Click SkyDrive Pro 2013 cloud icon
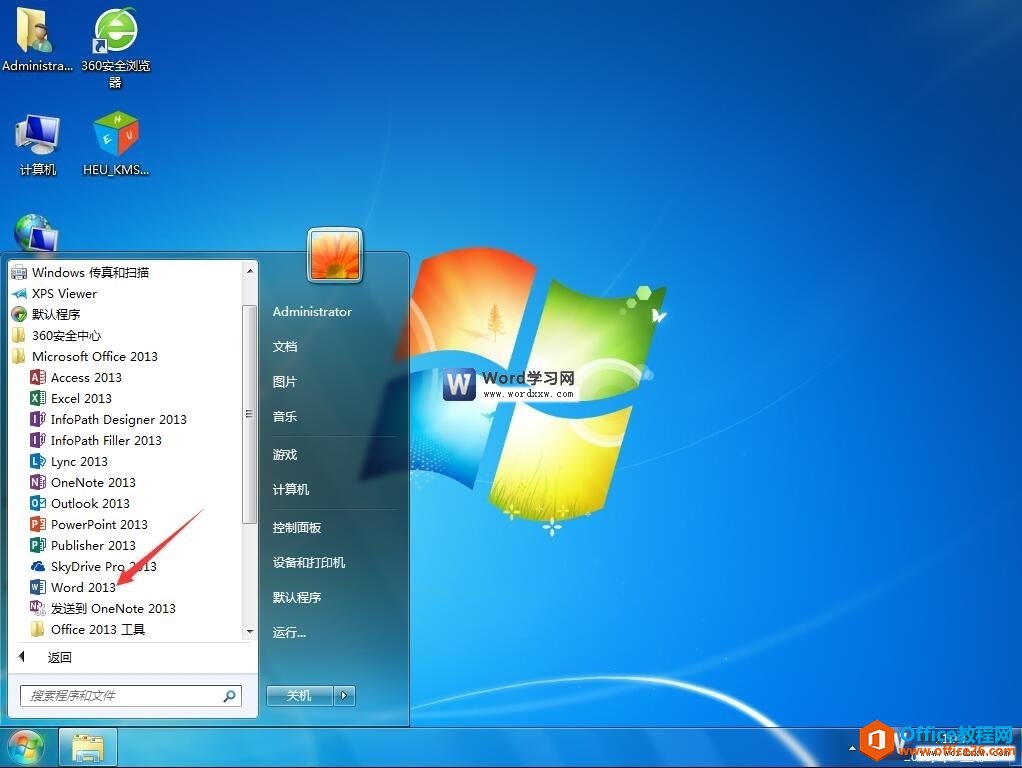The width and height of the screenshot is (1022, 768). (x=38, y=566)
